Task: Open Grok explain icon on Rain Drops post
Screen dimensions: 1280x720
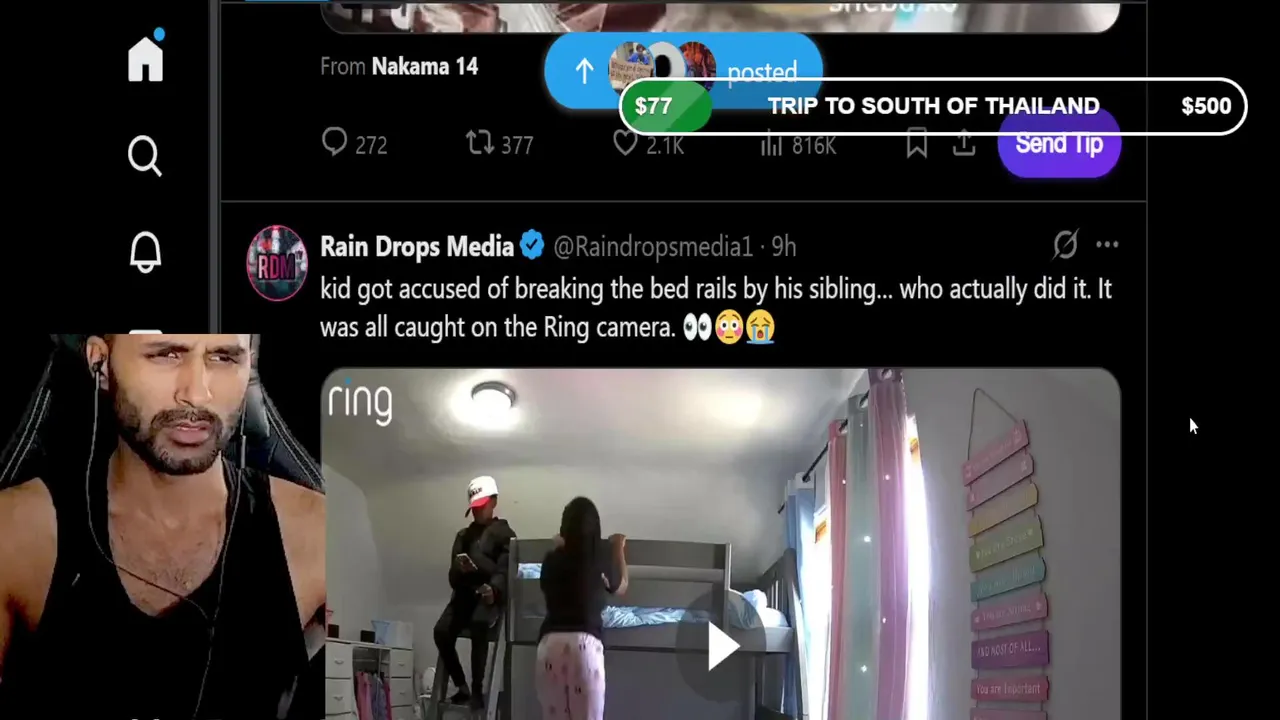Action: click(1065, 245)
